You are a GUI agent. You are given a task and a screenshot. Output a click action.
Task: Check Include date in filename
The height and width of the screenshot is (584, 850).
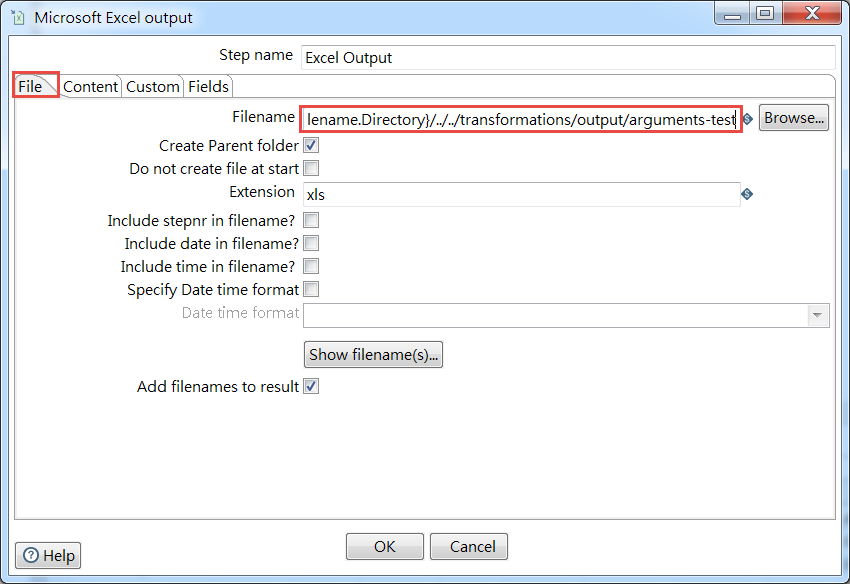coord(311,243)
